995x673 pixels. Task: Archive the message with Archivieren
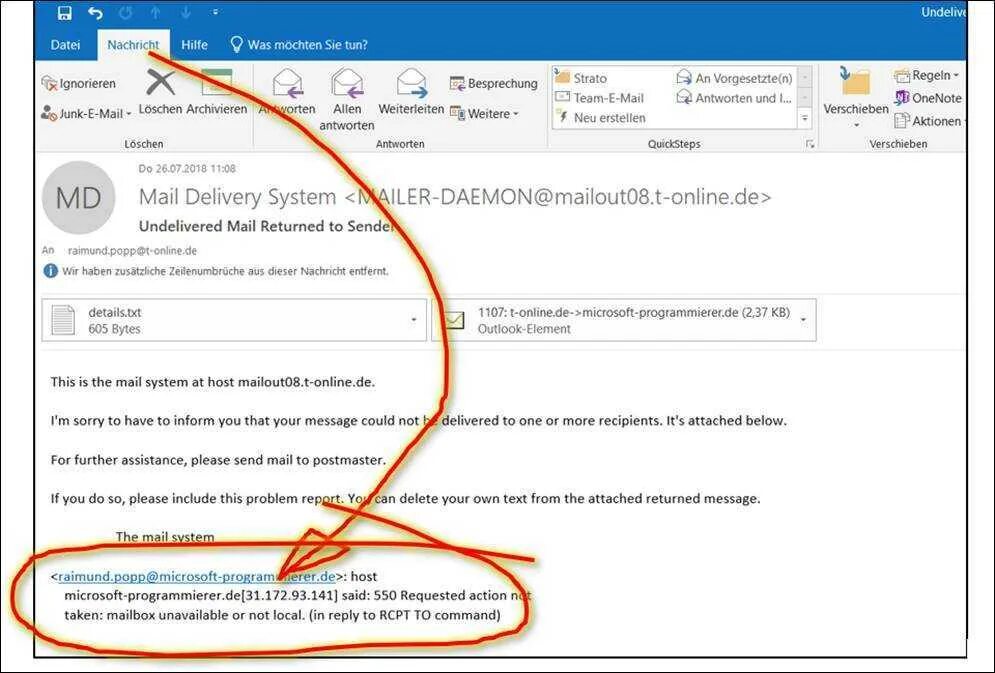[x=216, y=93]
